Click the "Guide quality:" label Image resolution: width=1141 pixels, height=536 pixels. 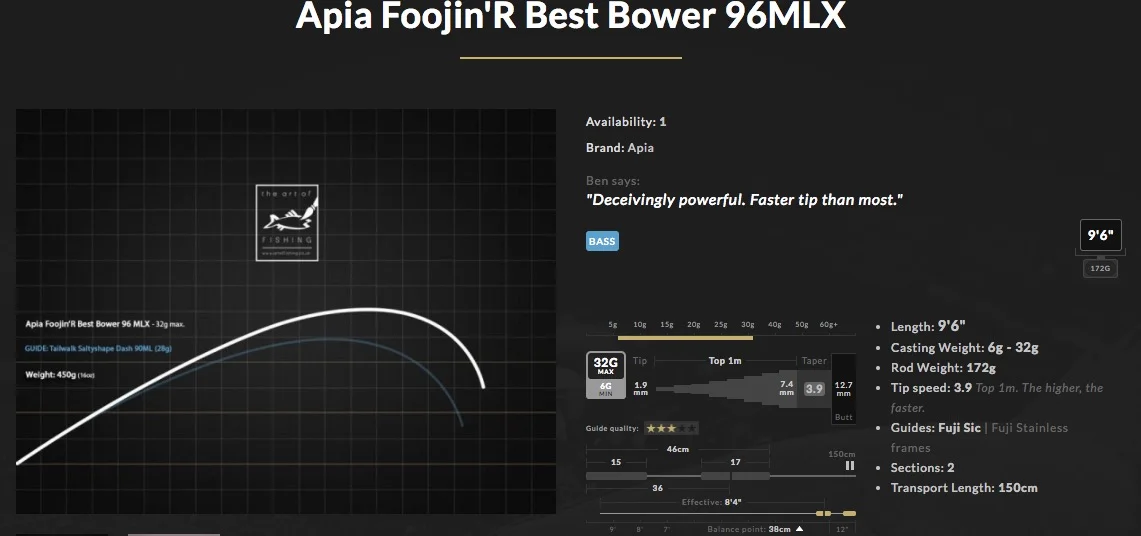pyautogui.click(x=612, y=428)
